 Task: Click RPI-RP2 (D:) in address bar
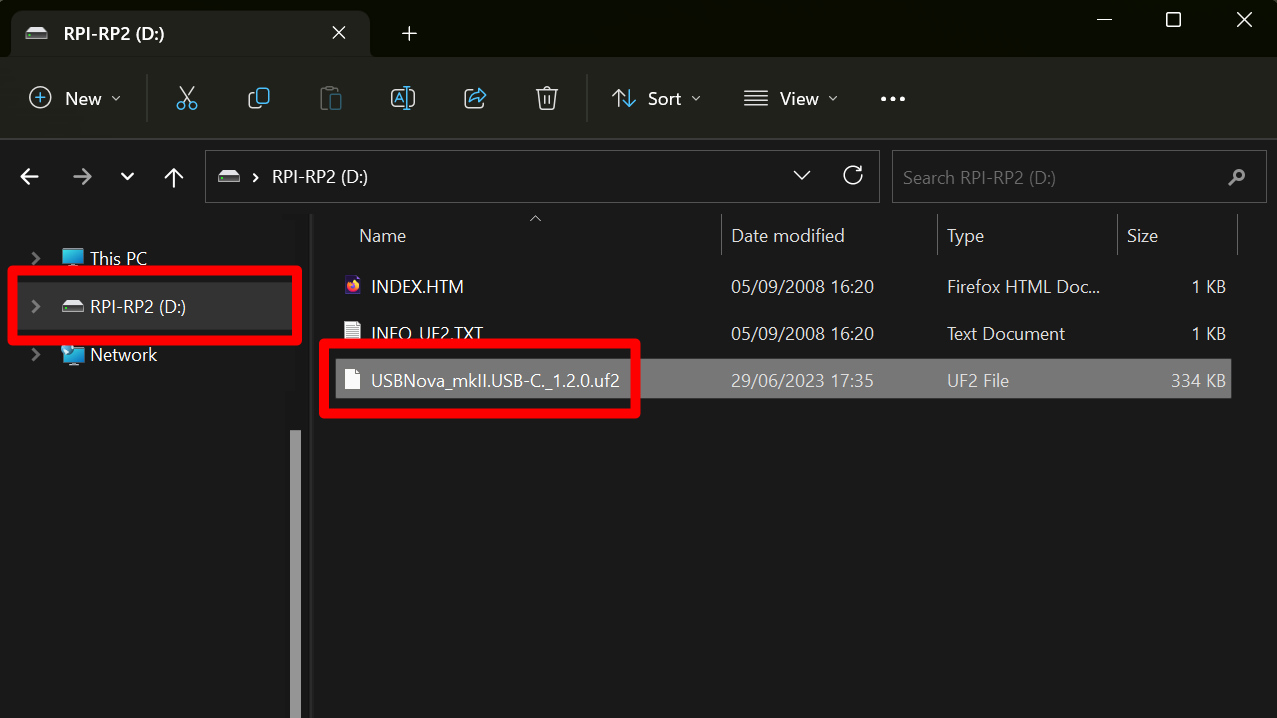(320, 177)
